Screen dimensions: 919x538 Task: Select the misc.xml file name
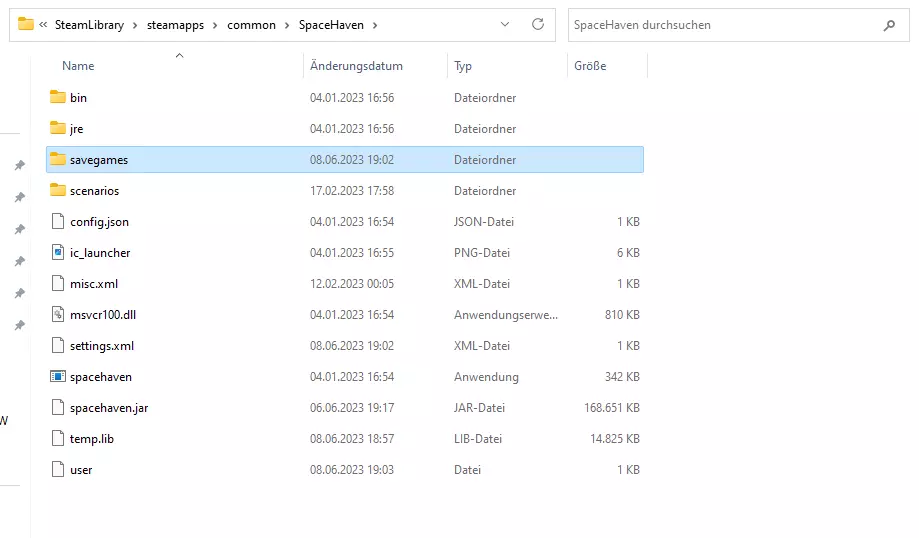pos(94,284)
